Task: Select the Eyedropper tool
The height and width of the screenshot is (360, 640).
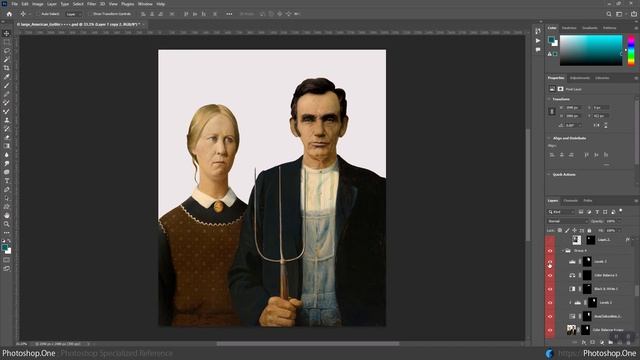Action: click(7, 77)
